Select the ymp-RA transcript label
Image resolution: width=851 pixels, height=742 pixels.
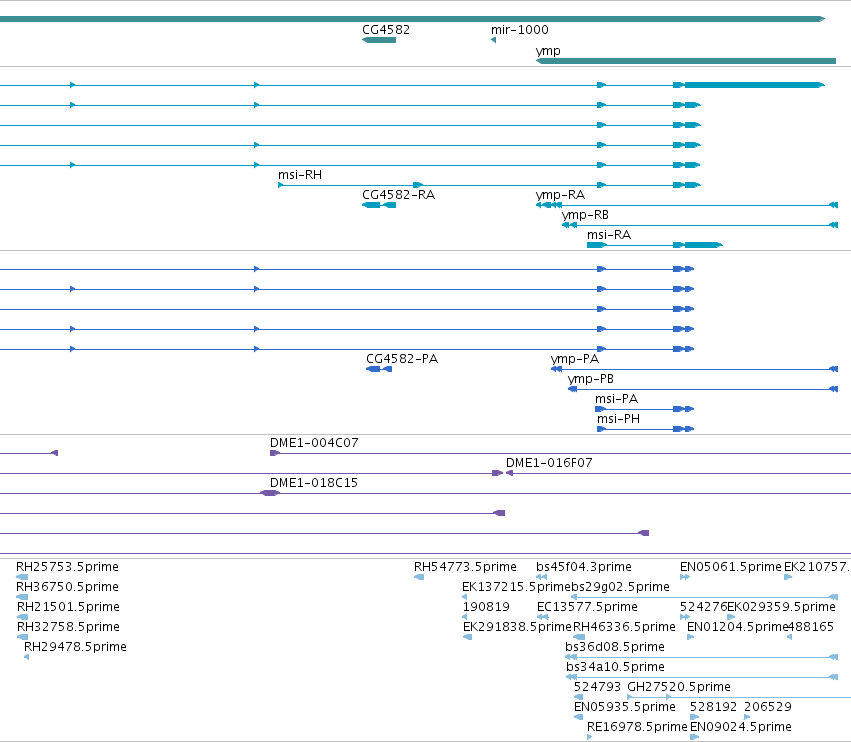point(560,195)
